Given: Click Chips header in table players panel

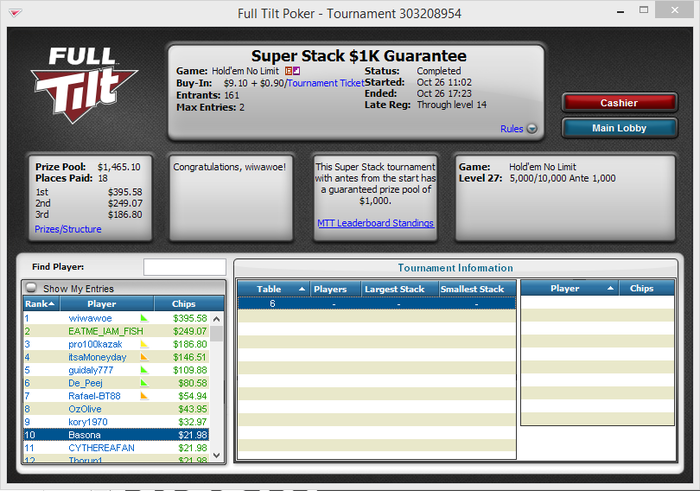Looking at the screenshot, I should tap(646, 288).
